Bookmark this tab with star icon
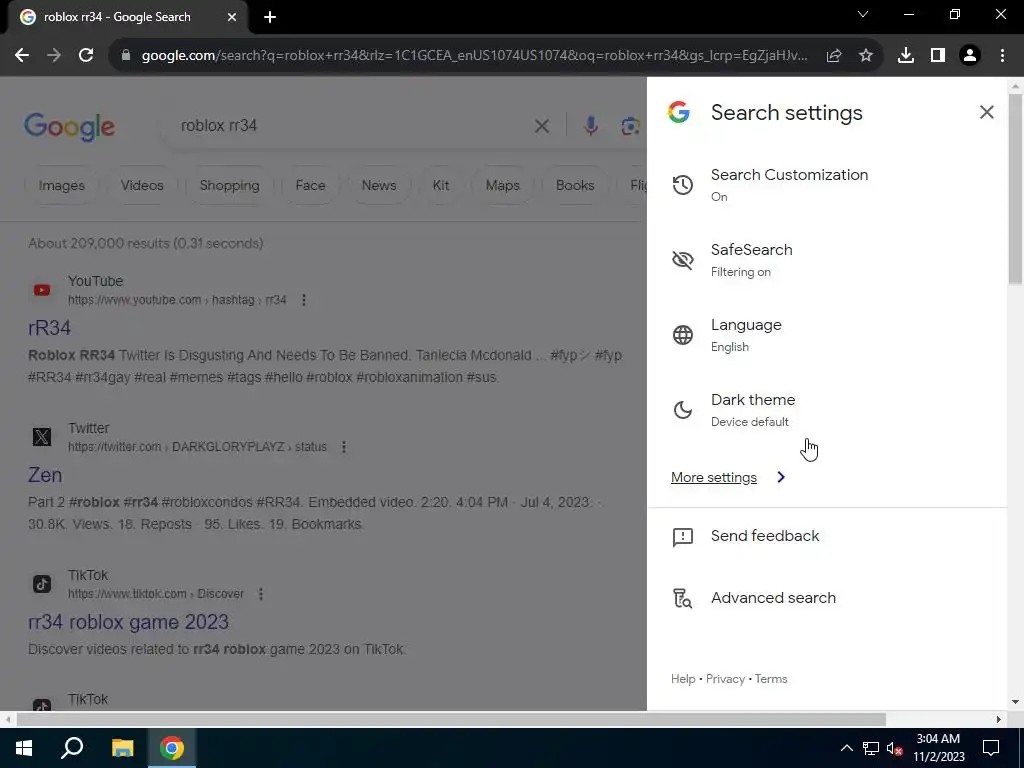1024x768 pixels. (866, 56)
